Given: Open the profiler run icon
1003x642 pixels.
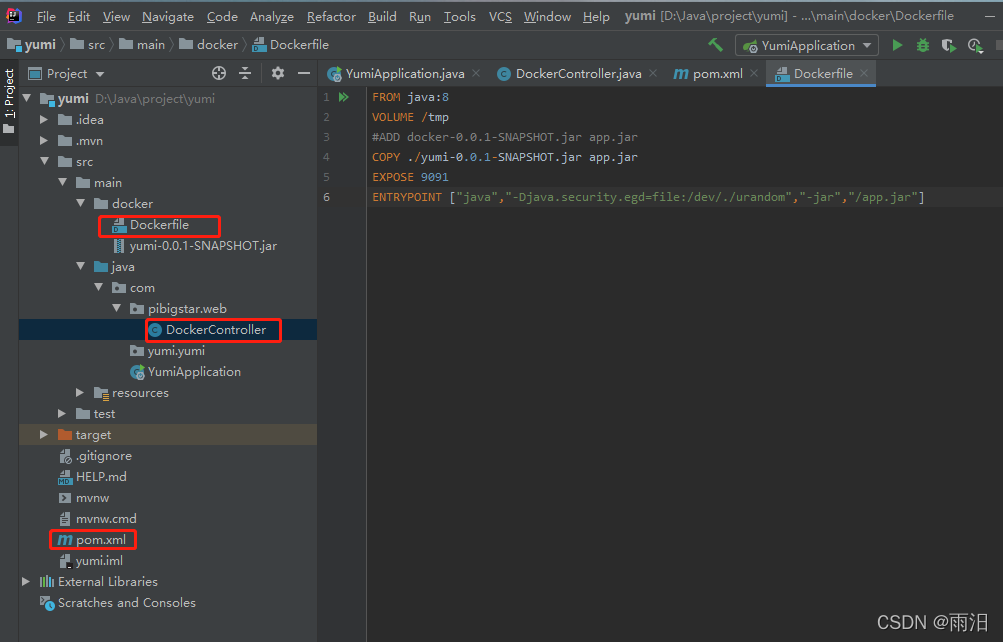Looking at the screenshot, I should [975, 45].
